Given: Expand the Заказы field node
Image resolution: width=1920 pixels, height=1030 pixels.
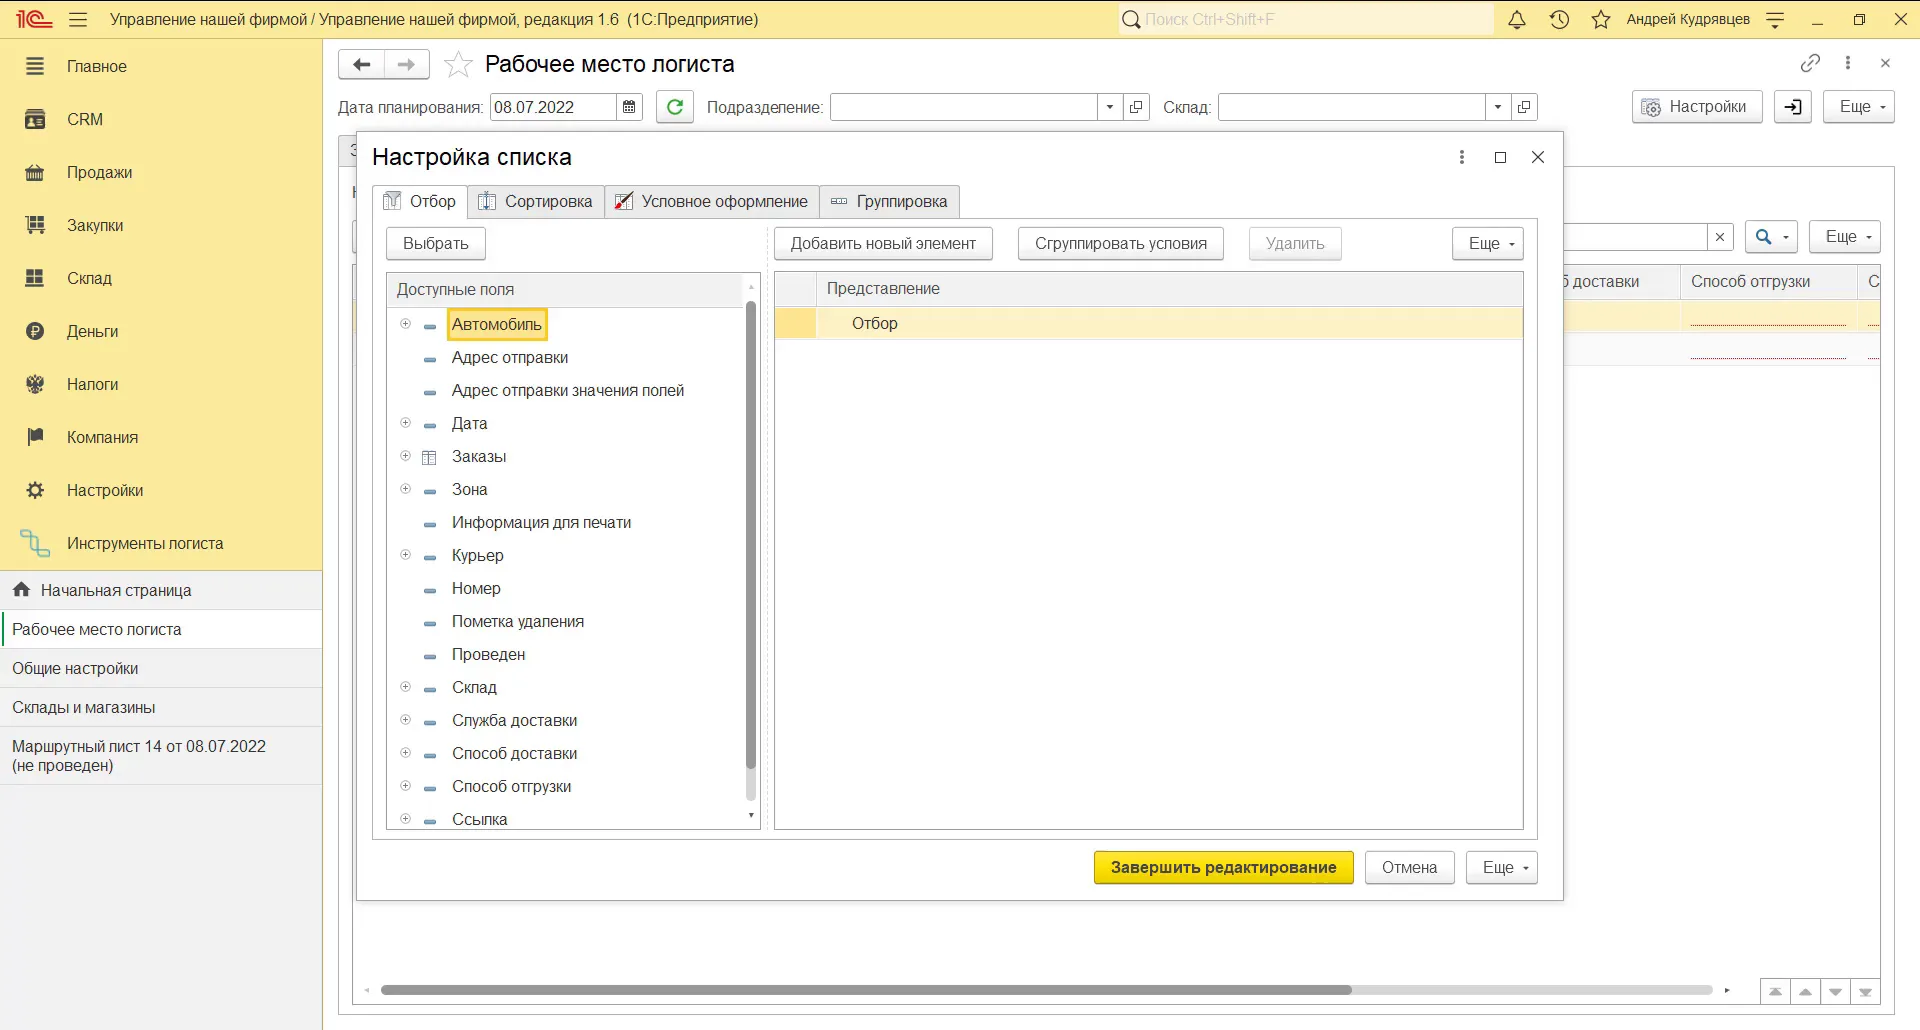Looking at the screenshot, I should 405,456.
